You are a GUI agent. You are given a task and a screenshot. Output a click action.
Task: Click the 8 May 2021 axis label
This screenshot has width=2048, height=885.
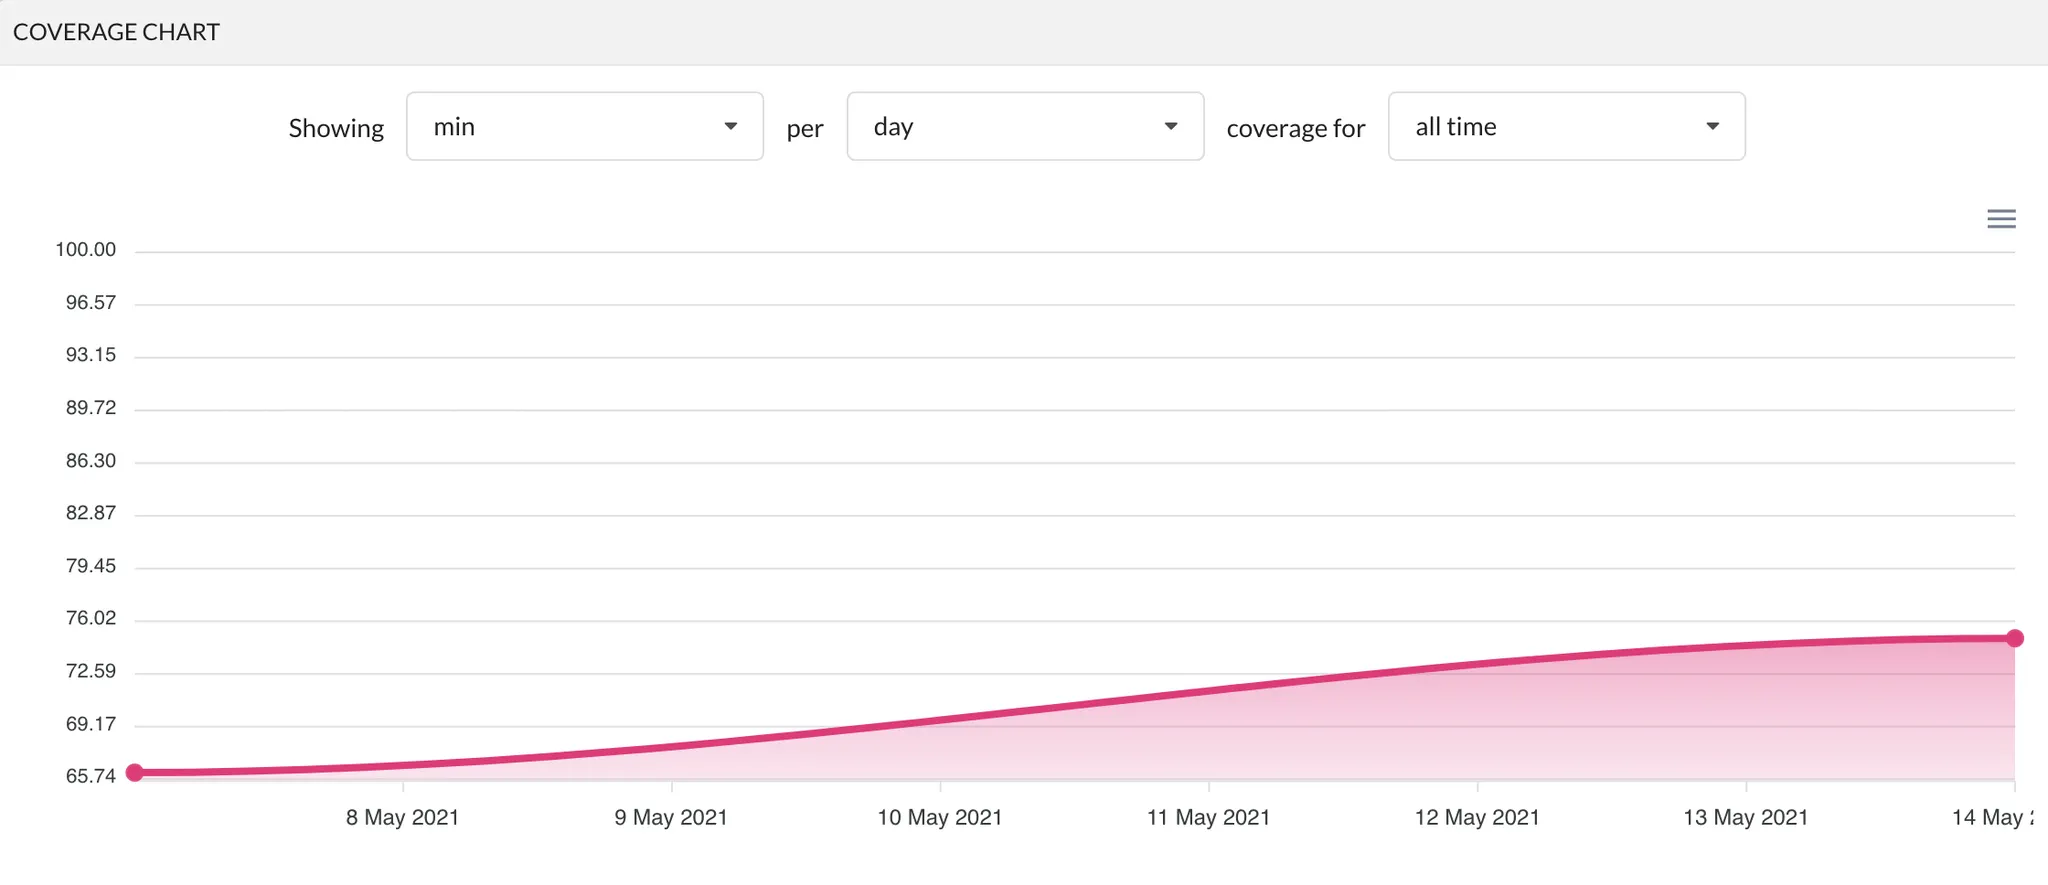[x=402, y=818]
